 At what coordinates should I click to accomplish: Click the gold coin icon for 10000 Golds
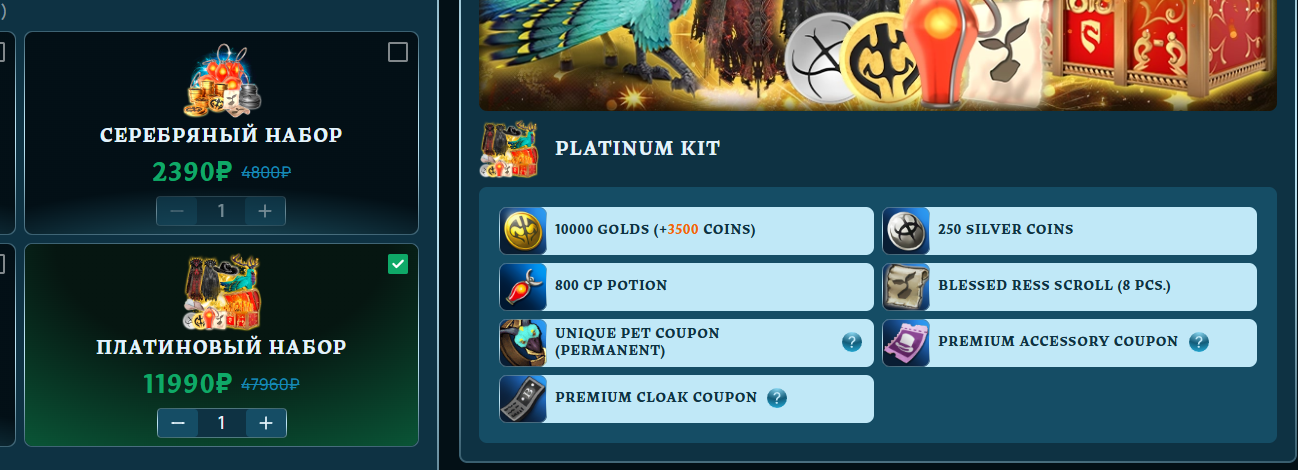pos(523,231)
